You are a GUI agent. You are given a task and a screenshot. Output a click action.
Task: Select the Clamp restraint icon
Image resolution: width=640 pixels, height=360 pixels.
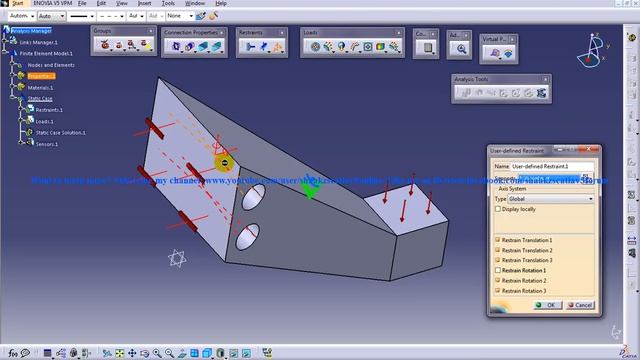(250, 47)
